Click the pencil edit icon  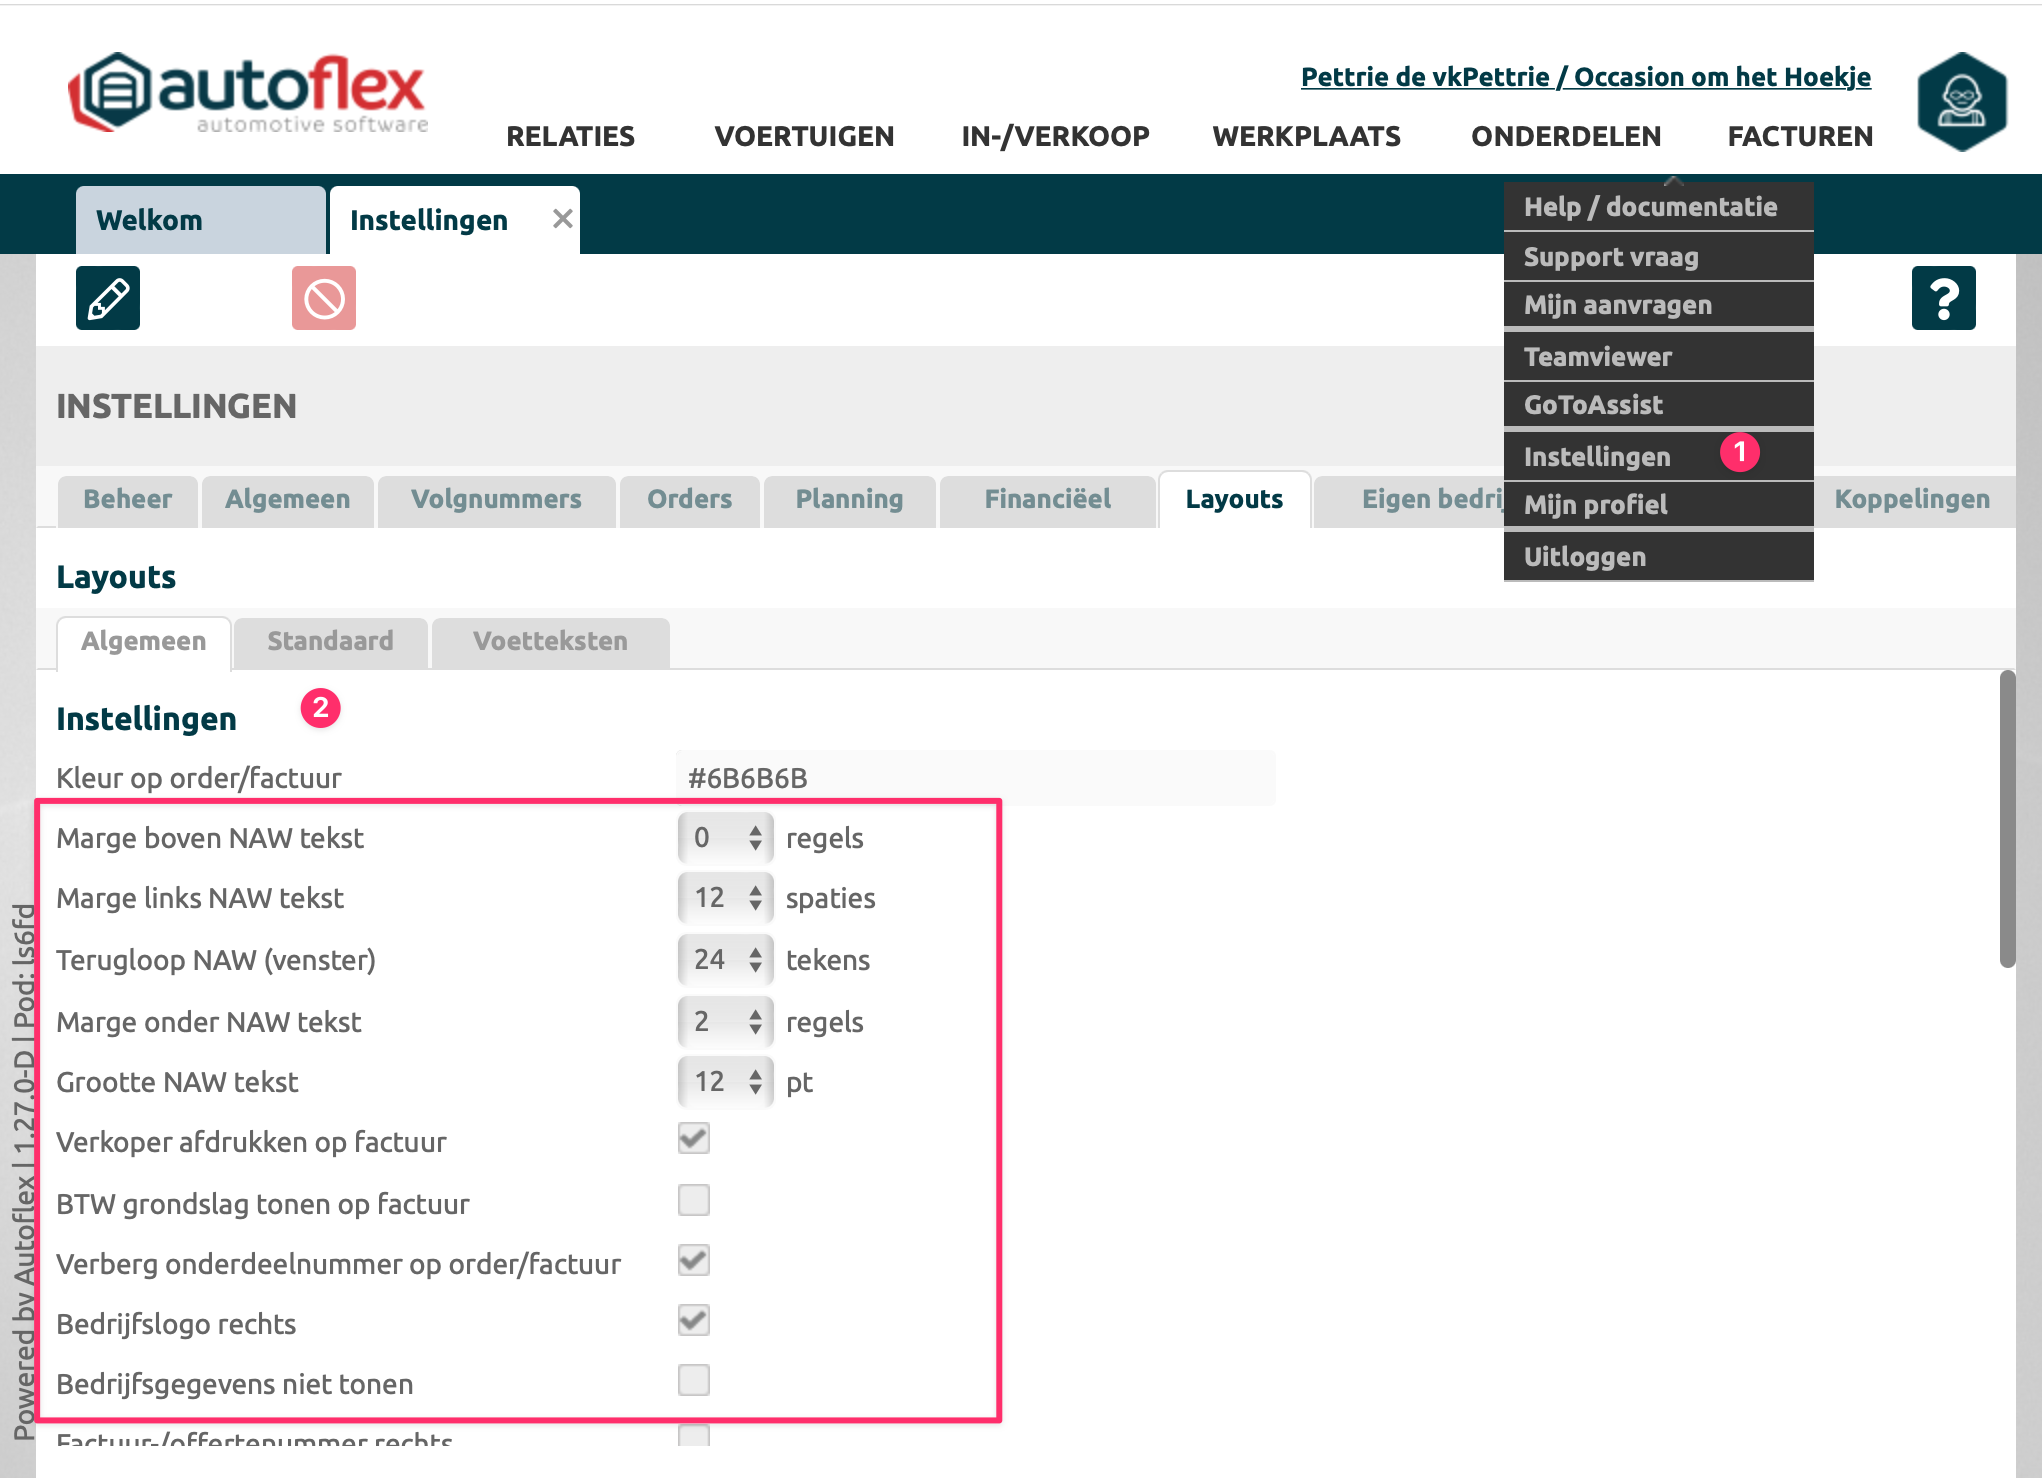click(x=108, y=298)
